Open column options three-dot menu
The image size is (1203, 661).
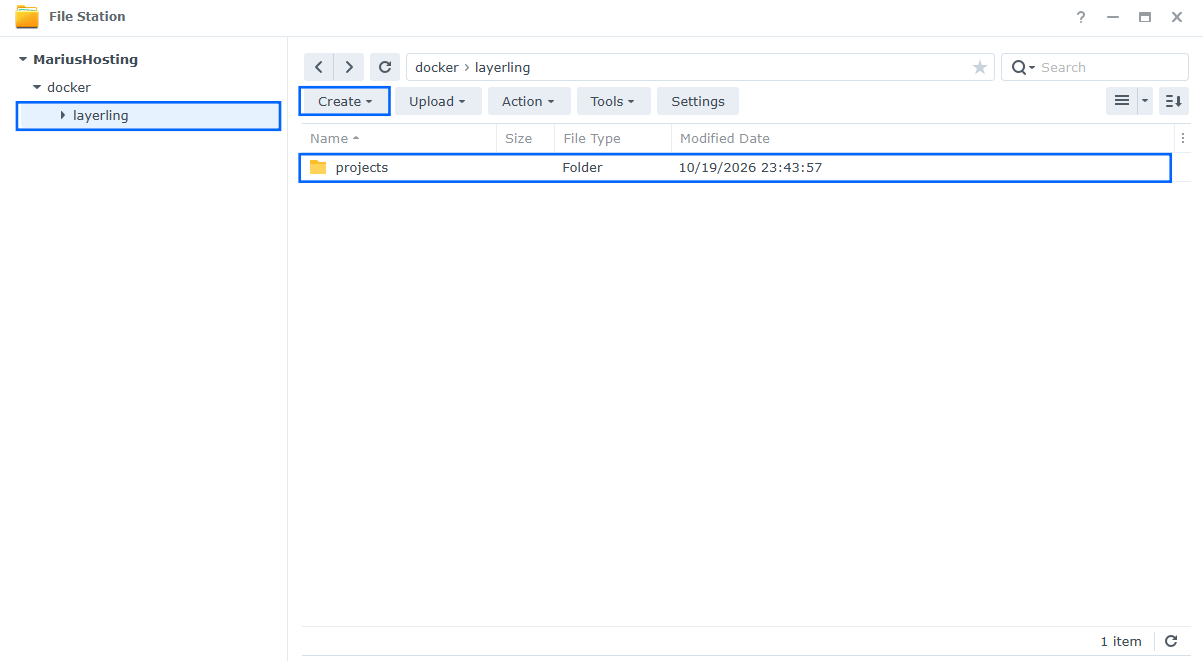pos(1184,138)
